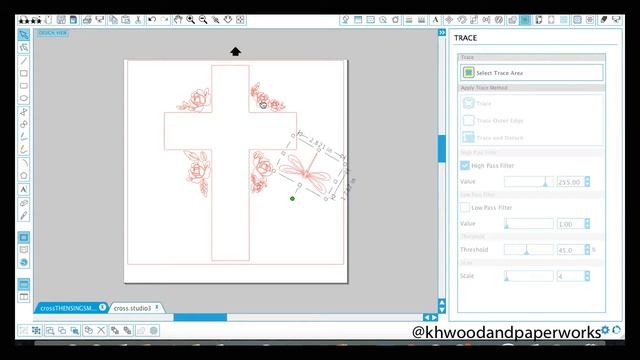Click the Cut scissors icon
The image size is (640, 360).
click(138, 20)
